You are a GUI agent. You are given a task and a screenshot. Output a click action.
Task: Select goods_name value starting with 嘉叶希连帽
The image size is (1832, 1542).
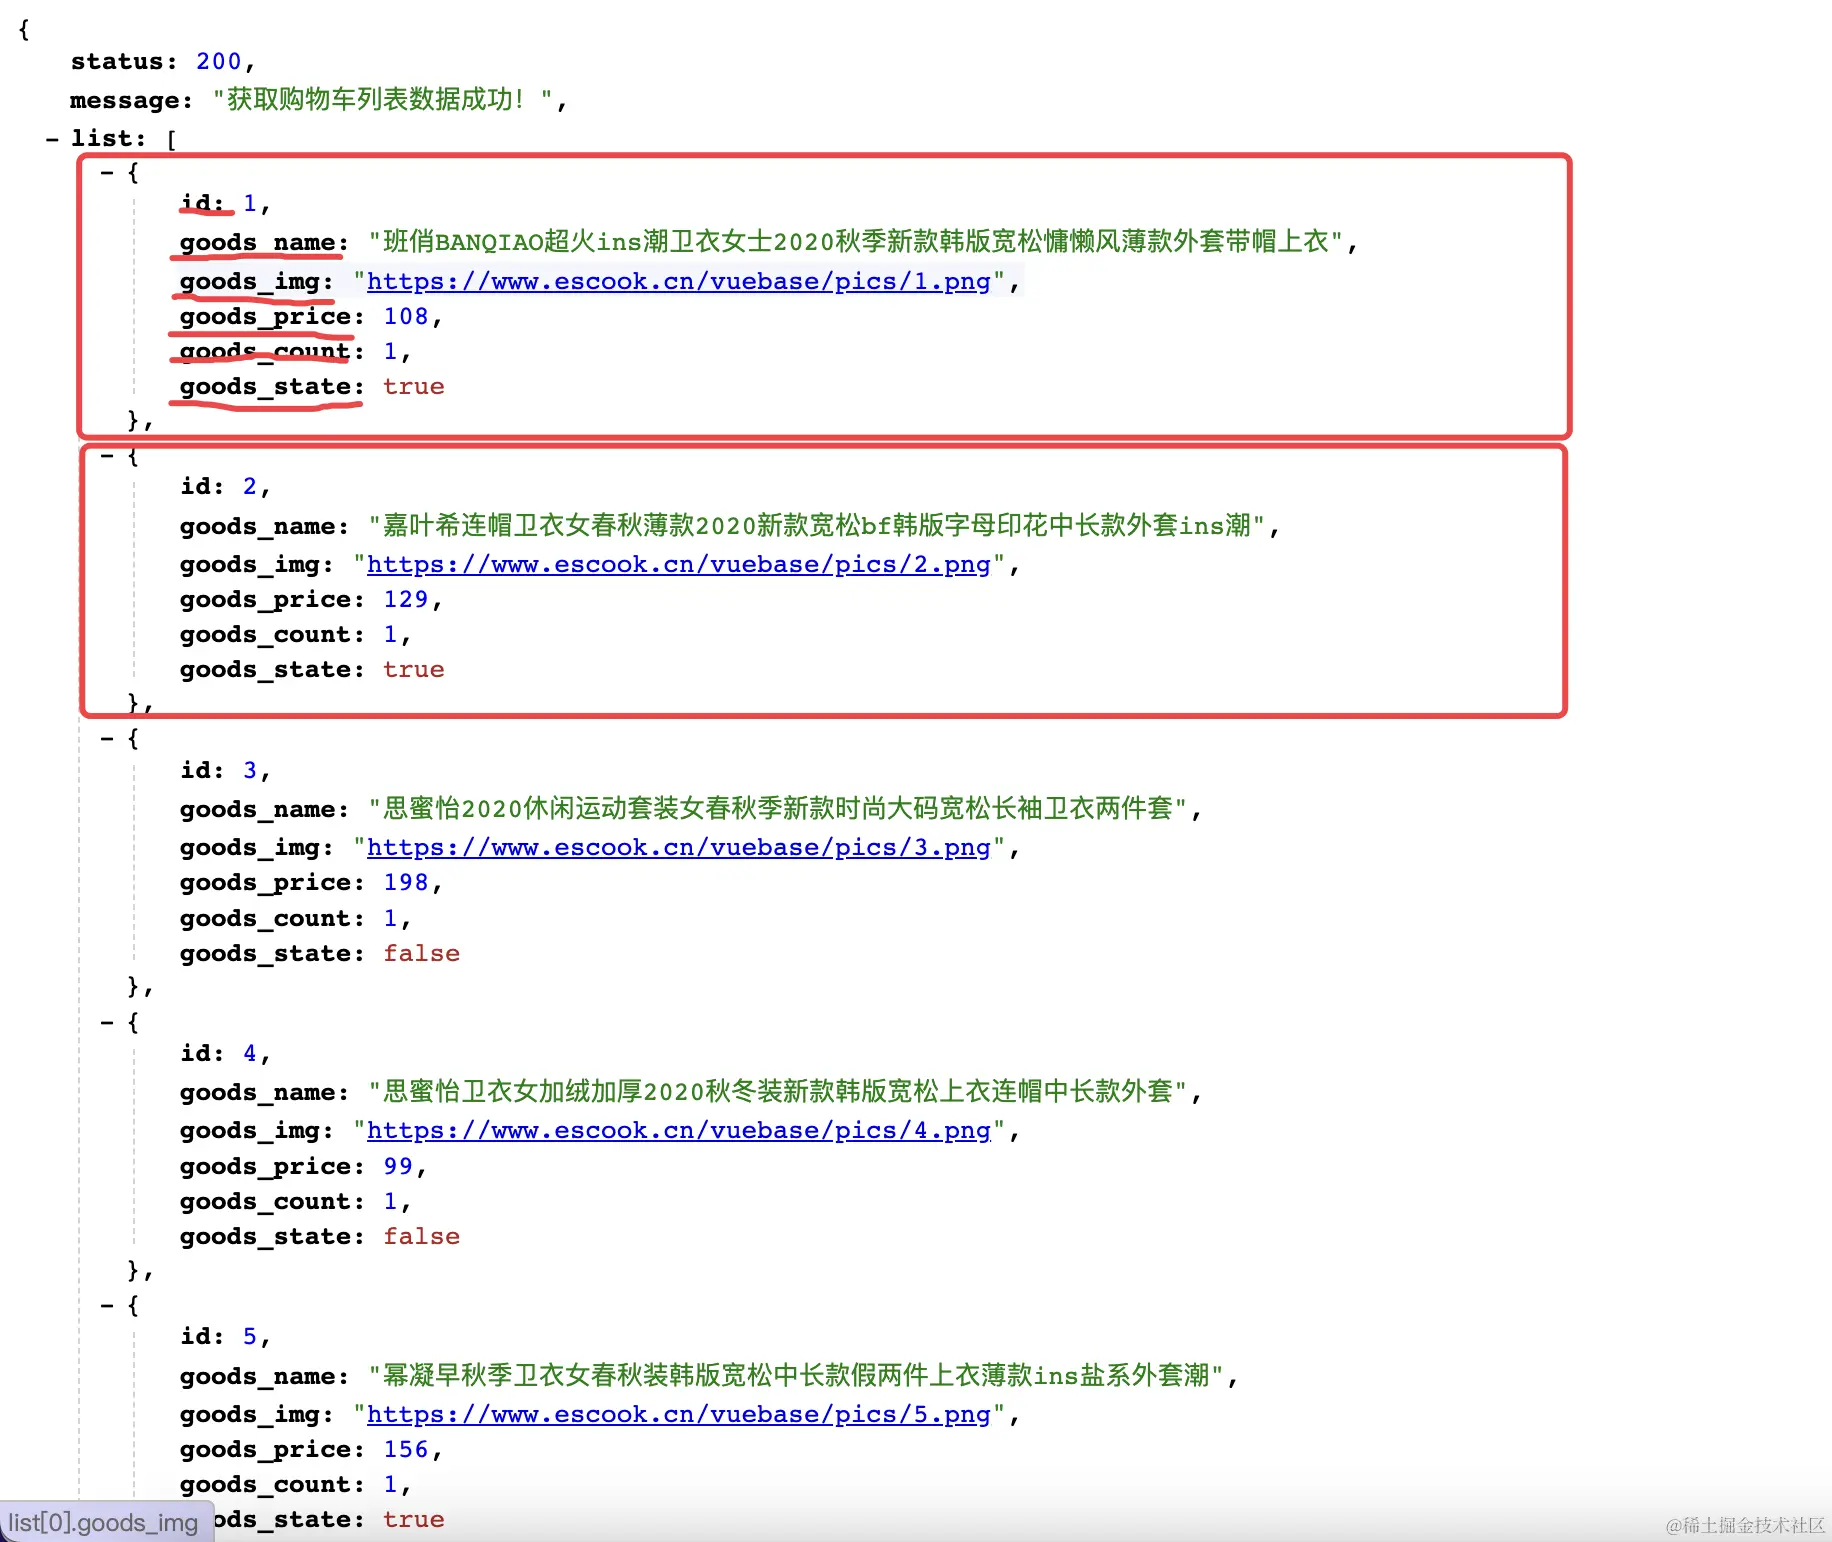pyautogui.click(x=817, y=526)
